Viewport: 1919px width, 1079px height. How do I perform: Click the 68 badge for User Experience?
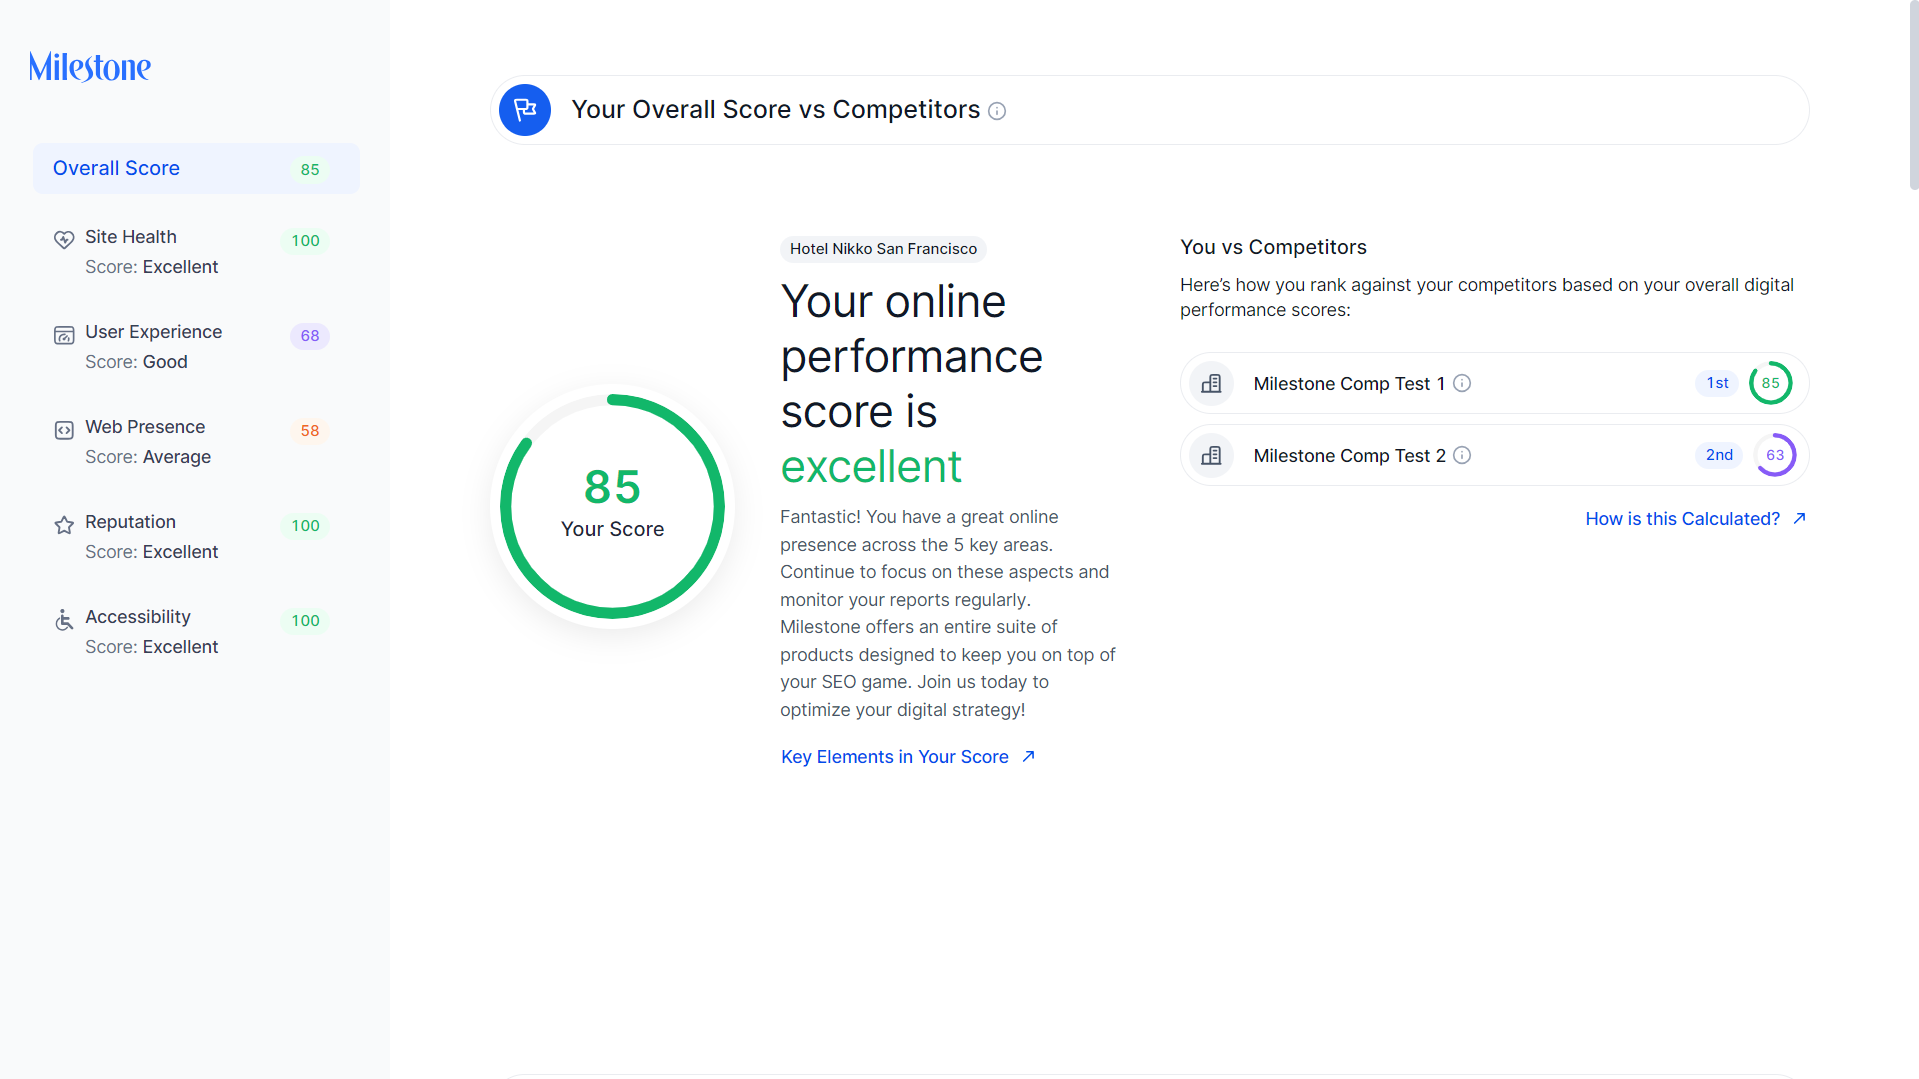click(310, 336)
